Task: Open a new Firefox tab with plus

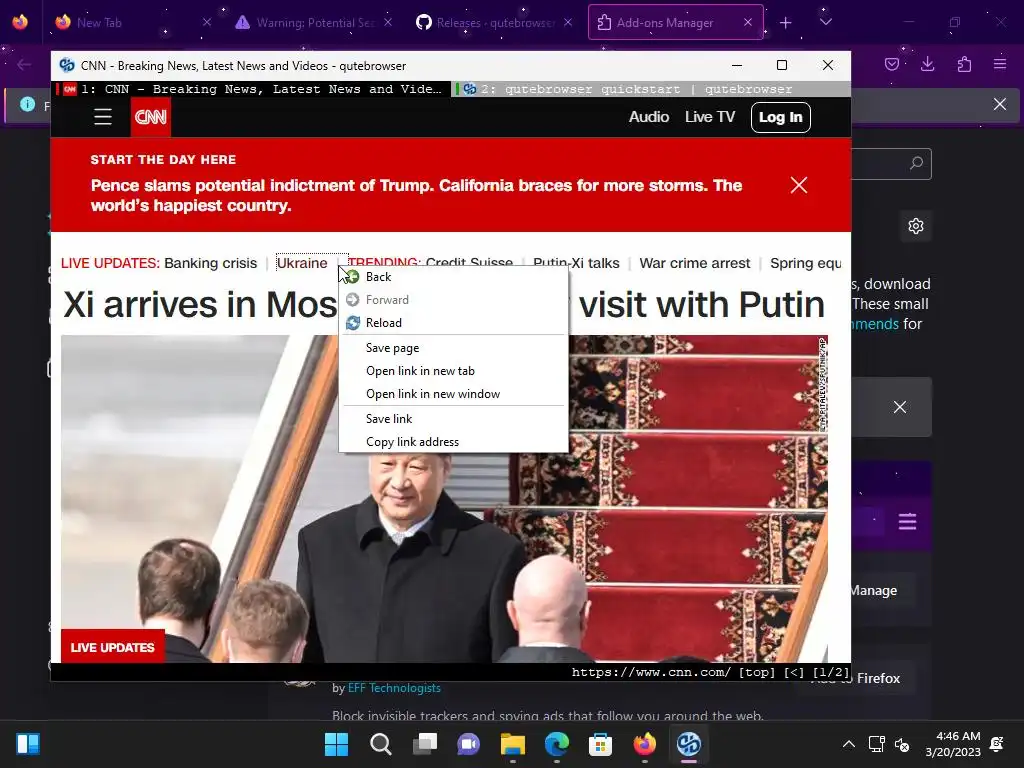Action: pyautogui.click(x=786, y=23)
